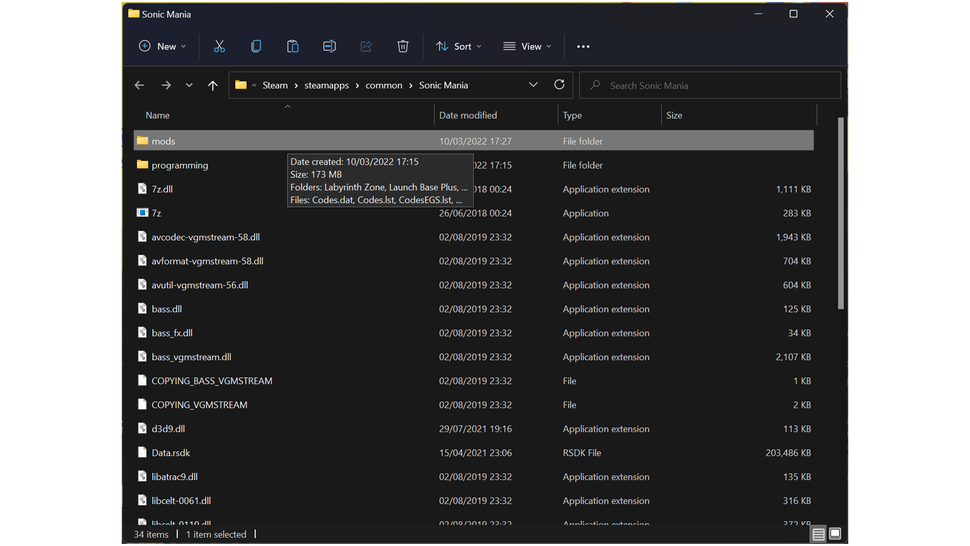Click the vertical scrollbar thumb

841,213
